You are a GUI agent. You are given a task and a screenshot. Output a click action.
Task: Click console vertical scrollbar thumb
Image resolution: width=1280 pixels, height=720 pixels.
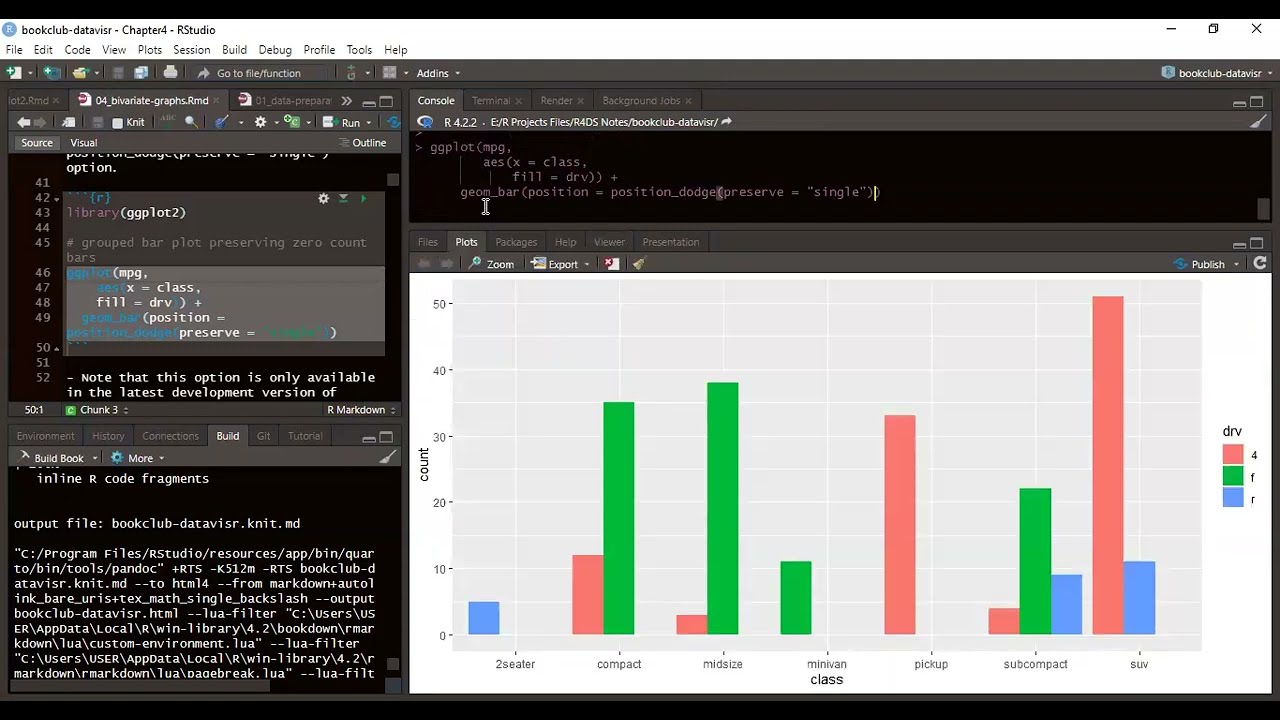1264,208
